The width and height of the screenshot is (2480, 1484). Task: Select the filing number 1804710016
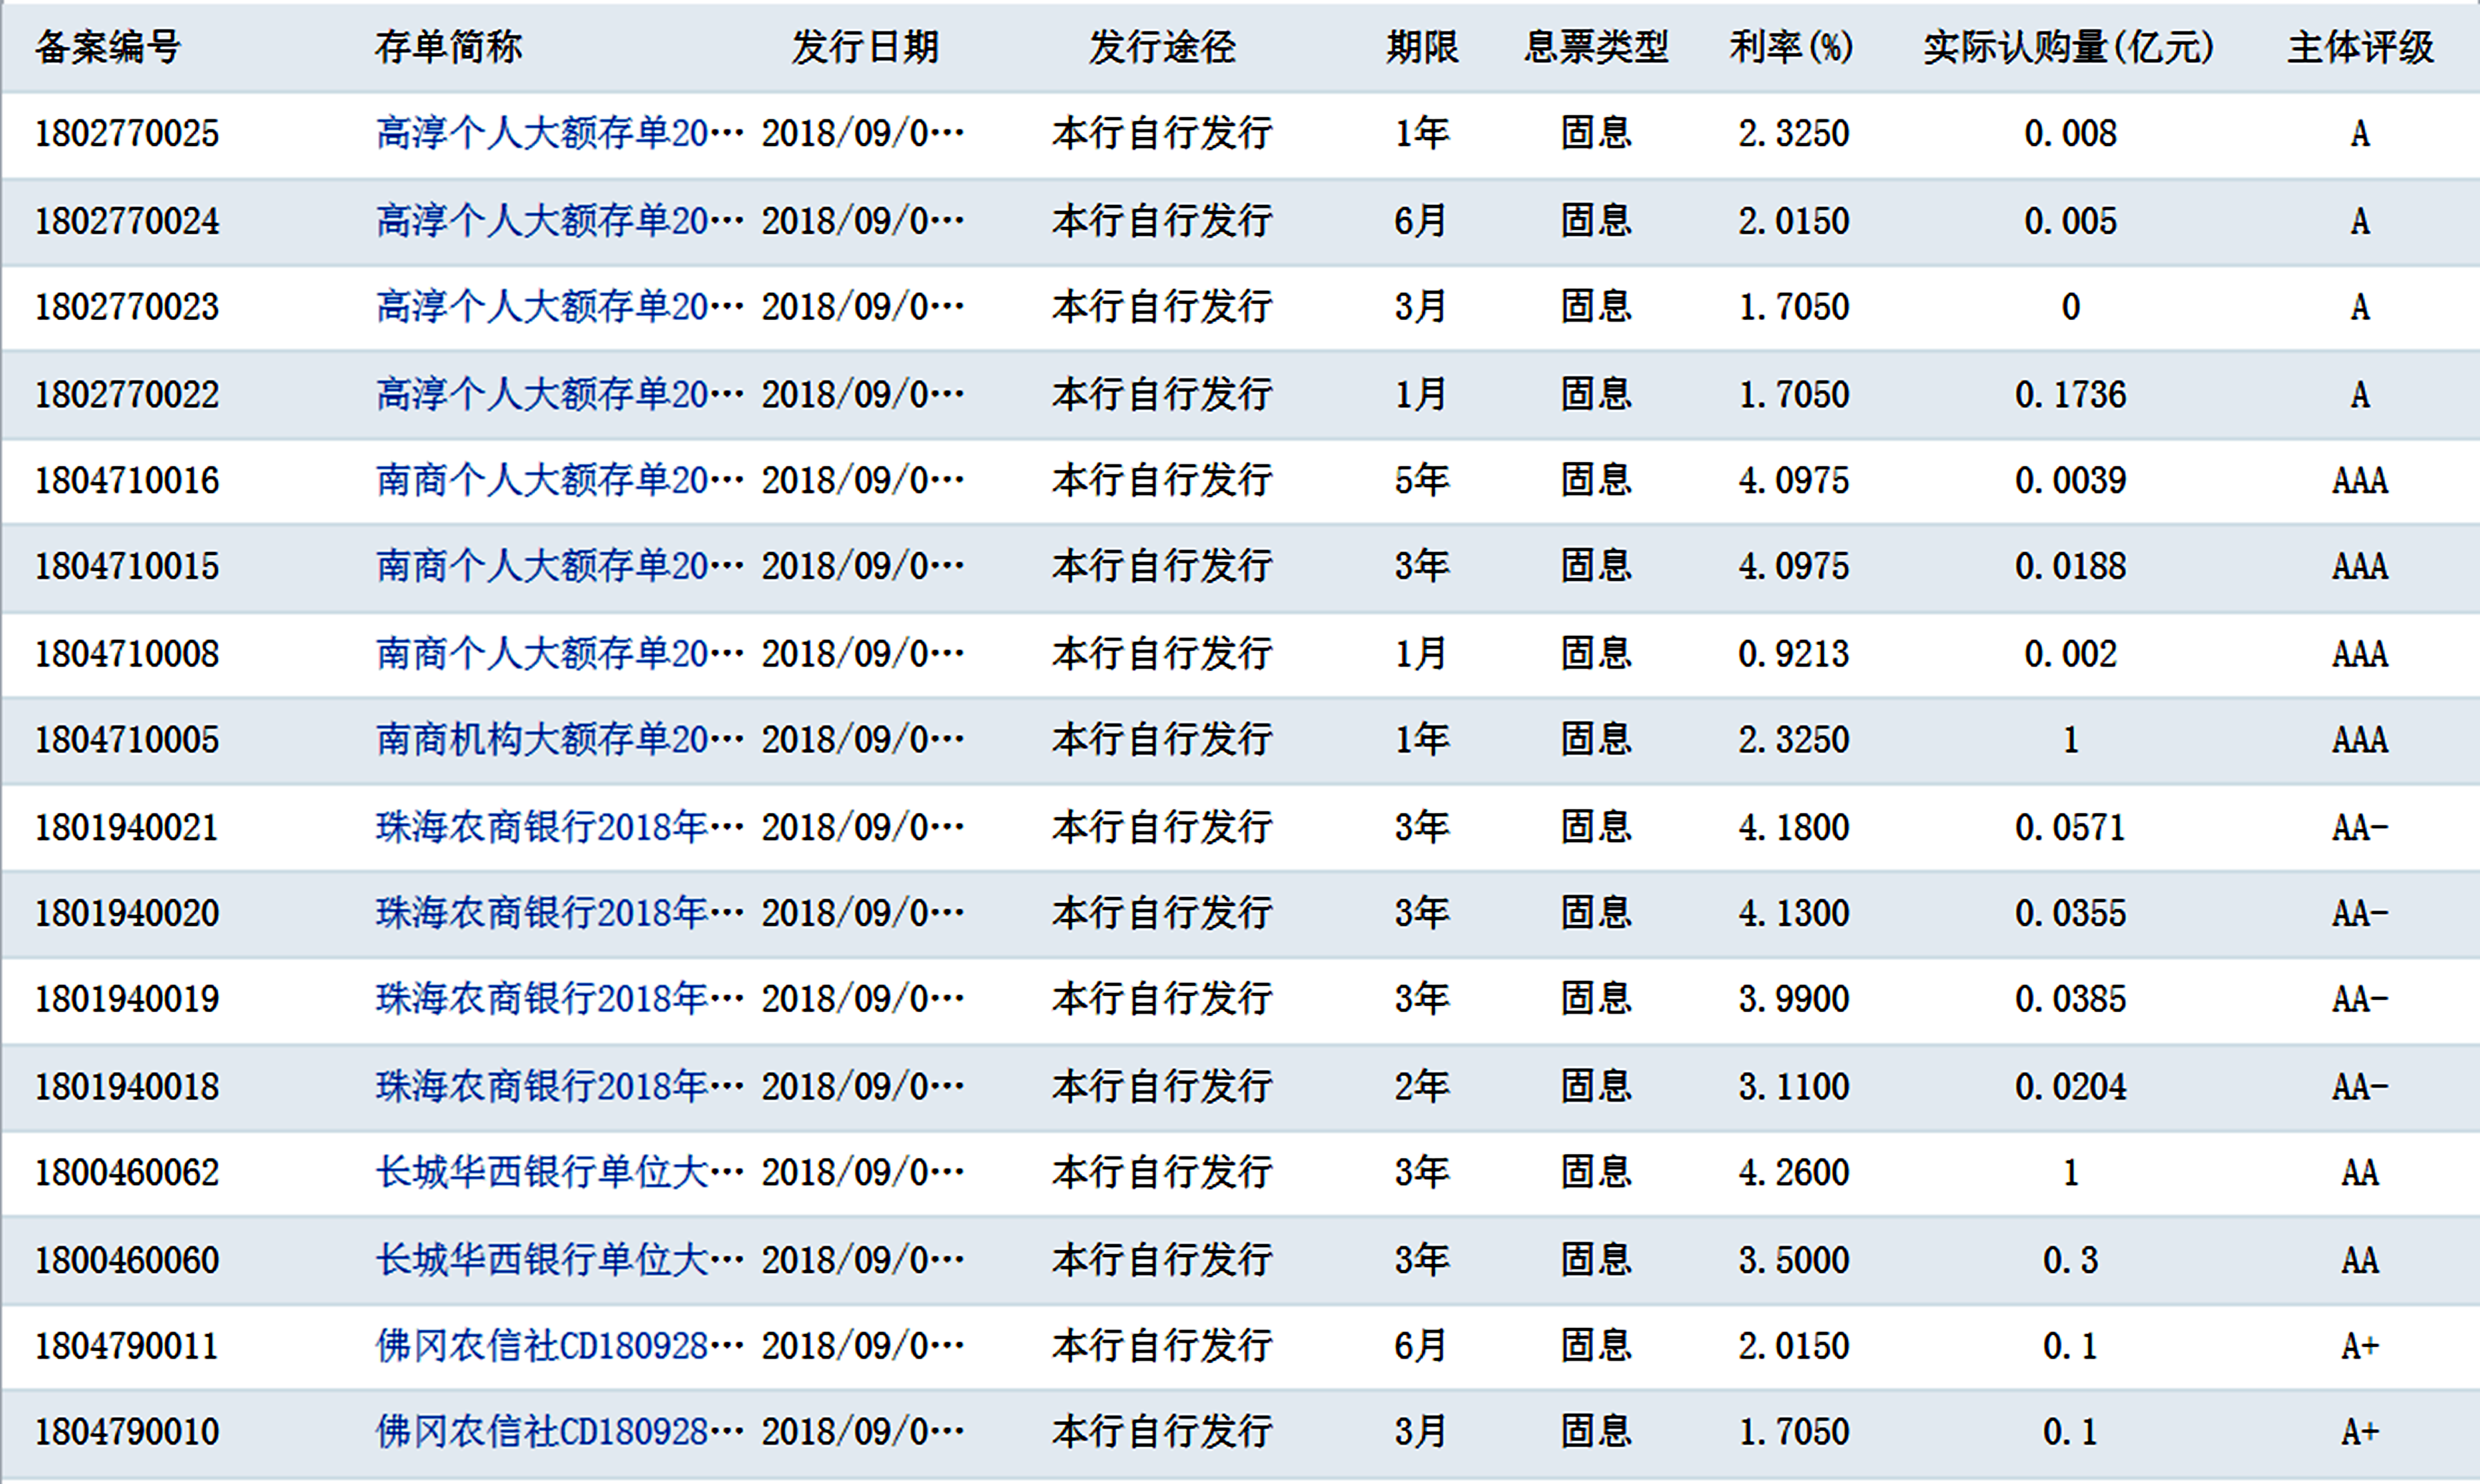(127, 480)
